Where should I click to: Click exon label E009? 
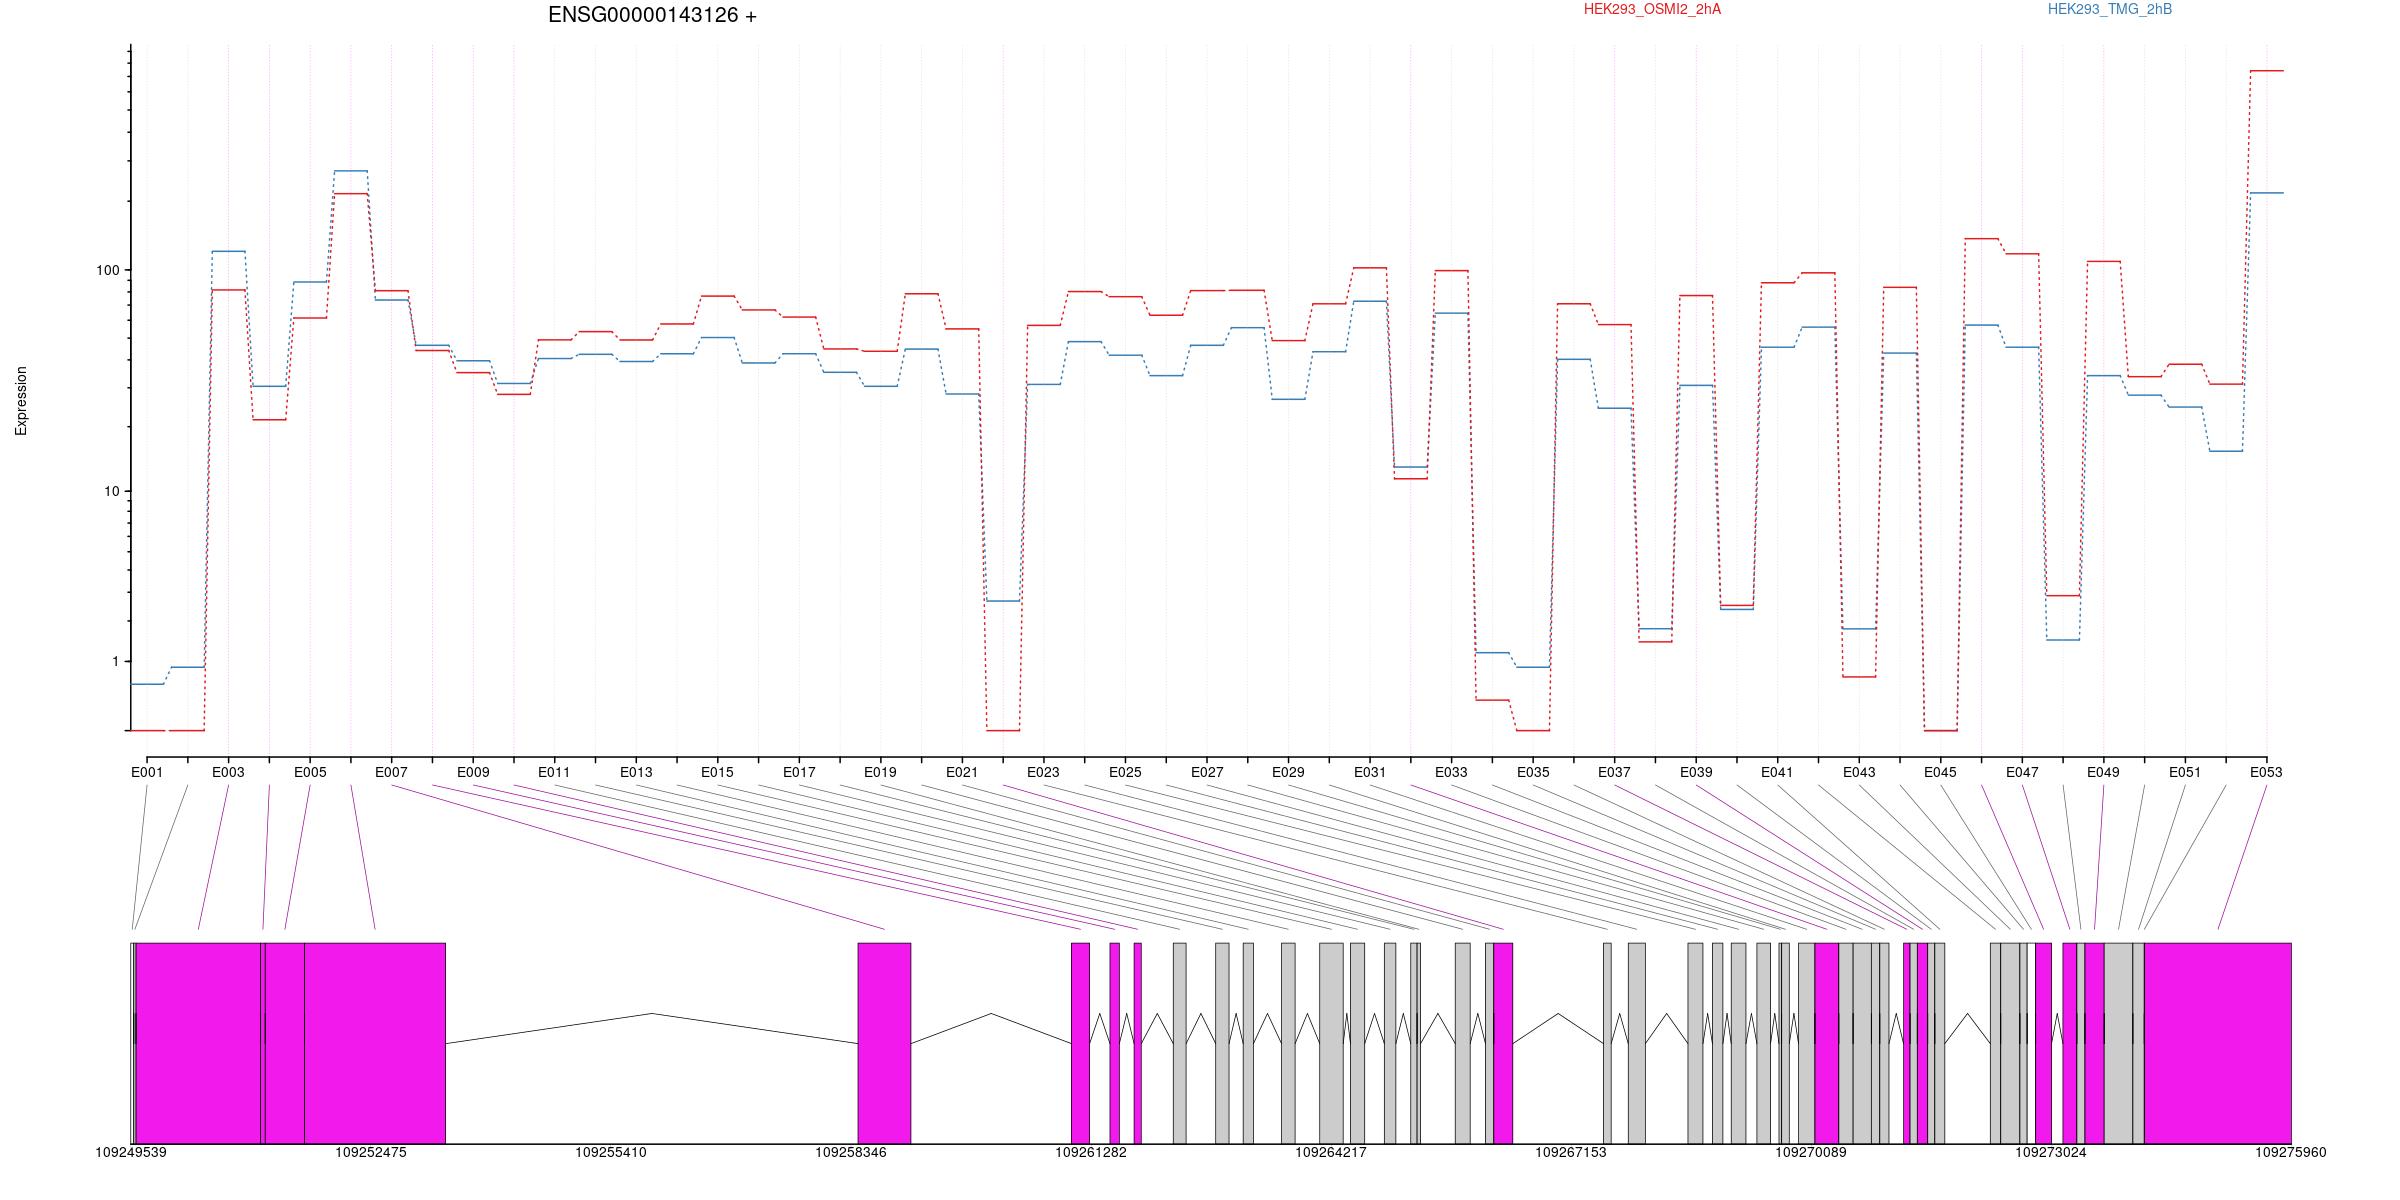click(473, 772)
